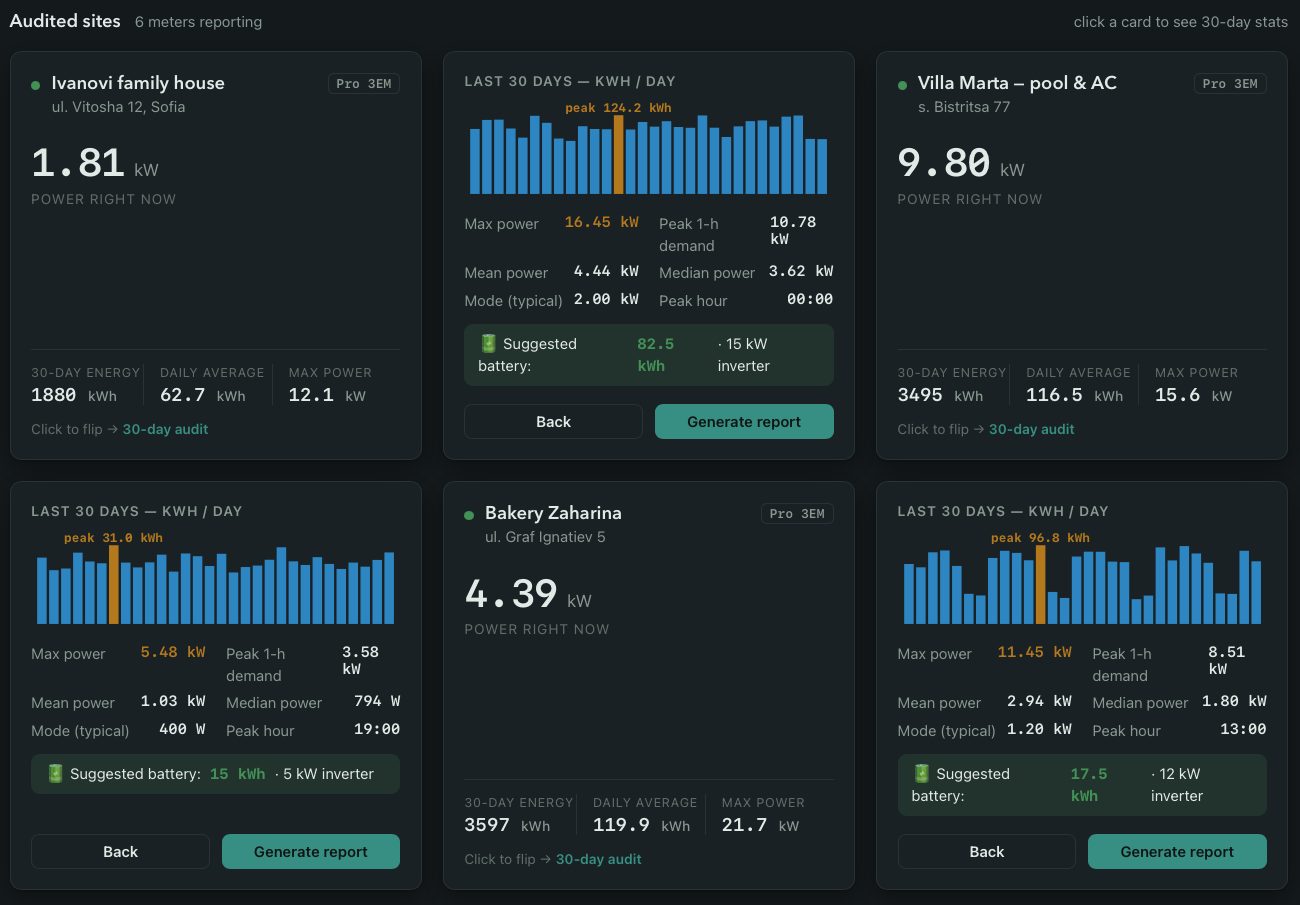
Task: Click the 11.45 kW max power value
Action: (1034, 652)
